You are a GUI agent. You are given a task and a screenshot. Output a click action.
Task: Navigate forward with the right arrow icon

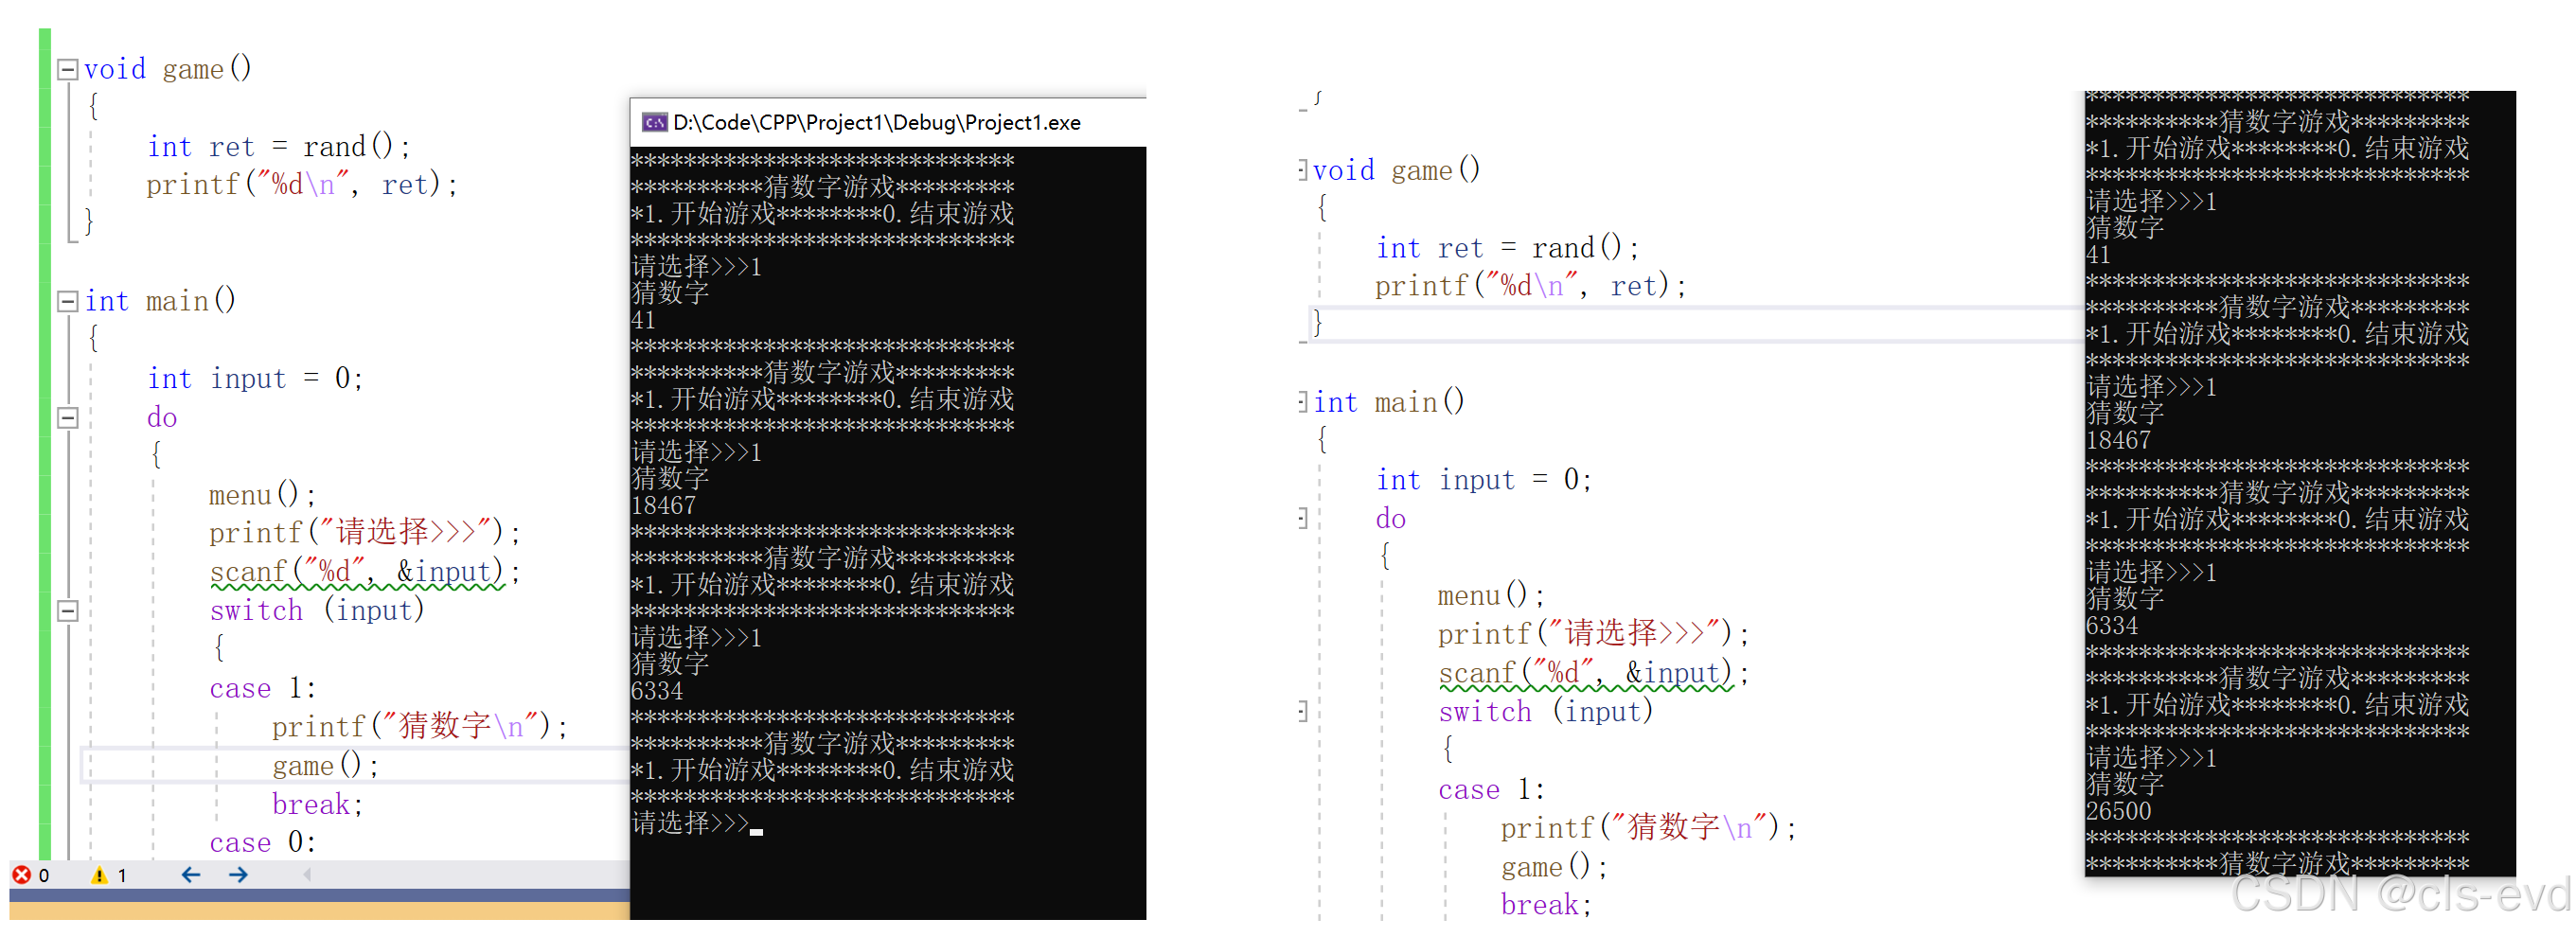coord(238,875)
